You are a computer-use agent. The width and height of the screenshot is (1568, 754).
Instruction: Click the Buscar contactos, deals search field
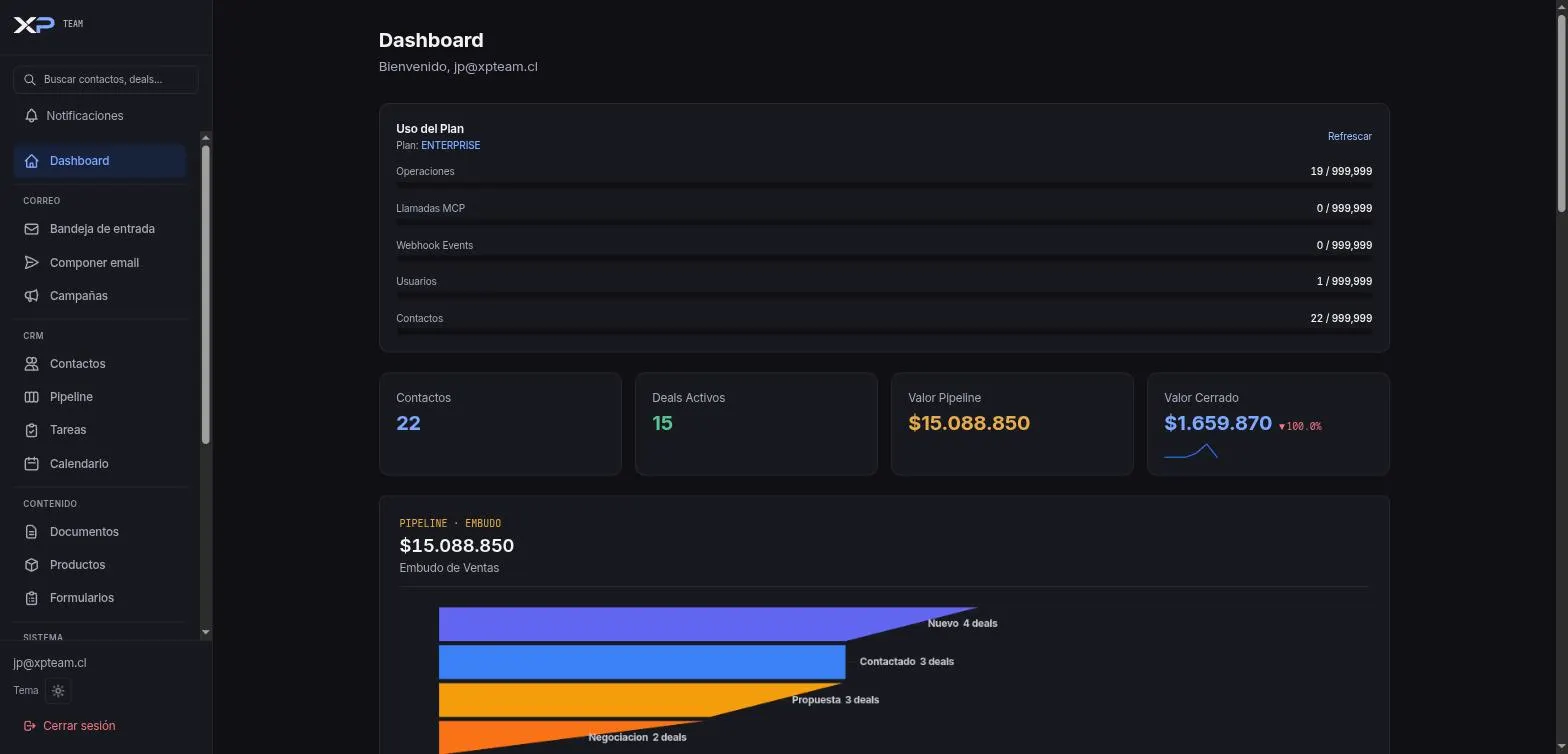point(105,79)
